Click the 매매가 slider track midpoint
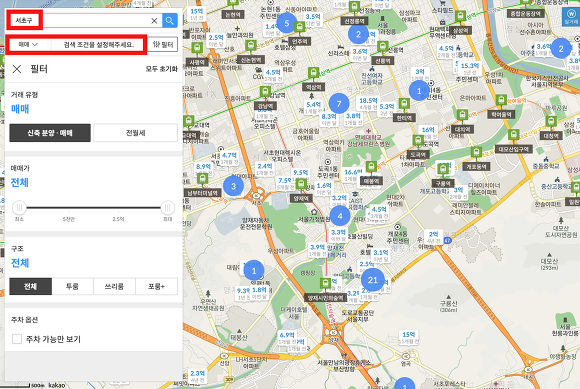This screenshot has width=580, height=389. click(x=94, y=207)
